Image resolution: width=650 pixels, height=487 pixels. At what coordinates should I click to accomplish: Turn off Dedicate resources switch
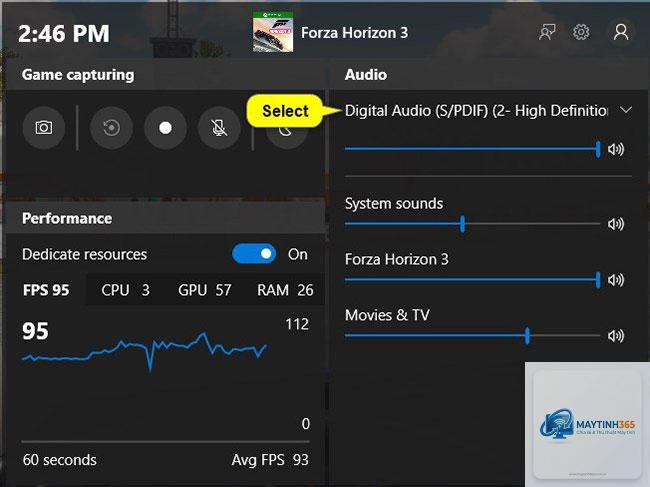(x=254, y=254)
